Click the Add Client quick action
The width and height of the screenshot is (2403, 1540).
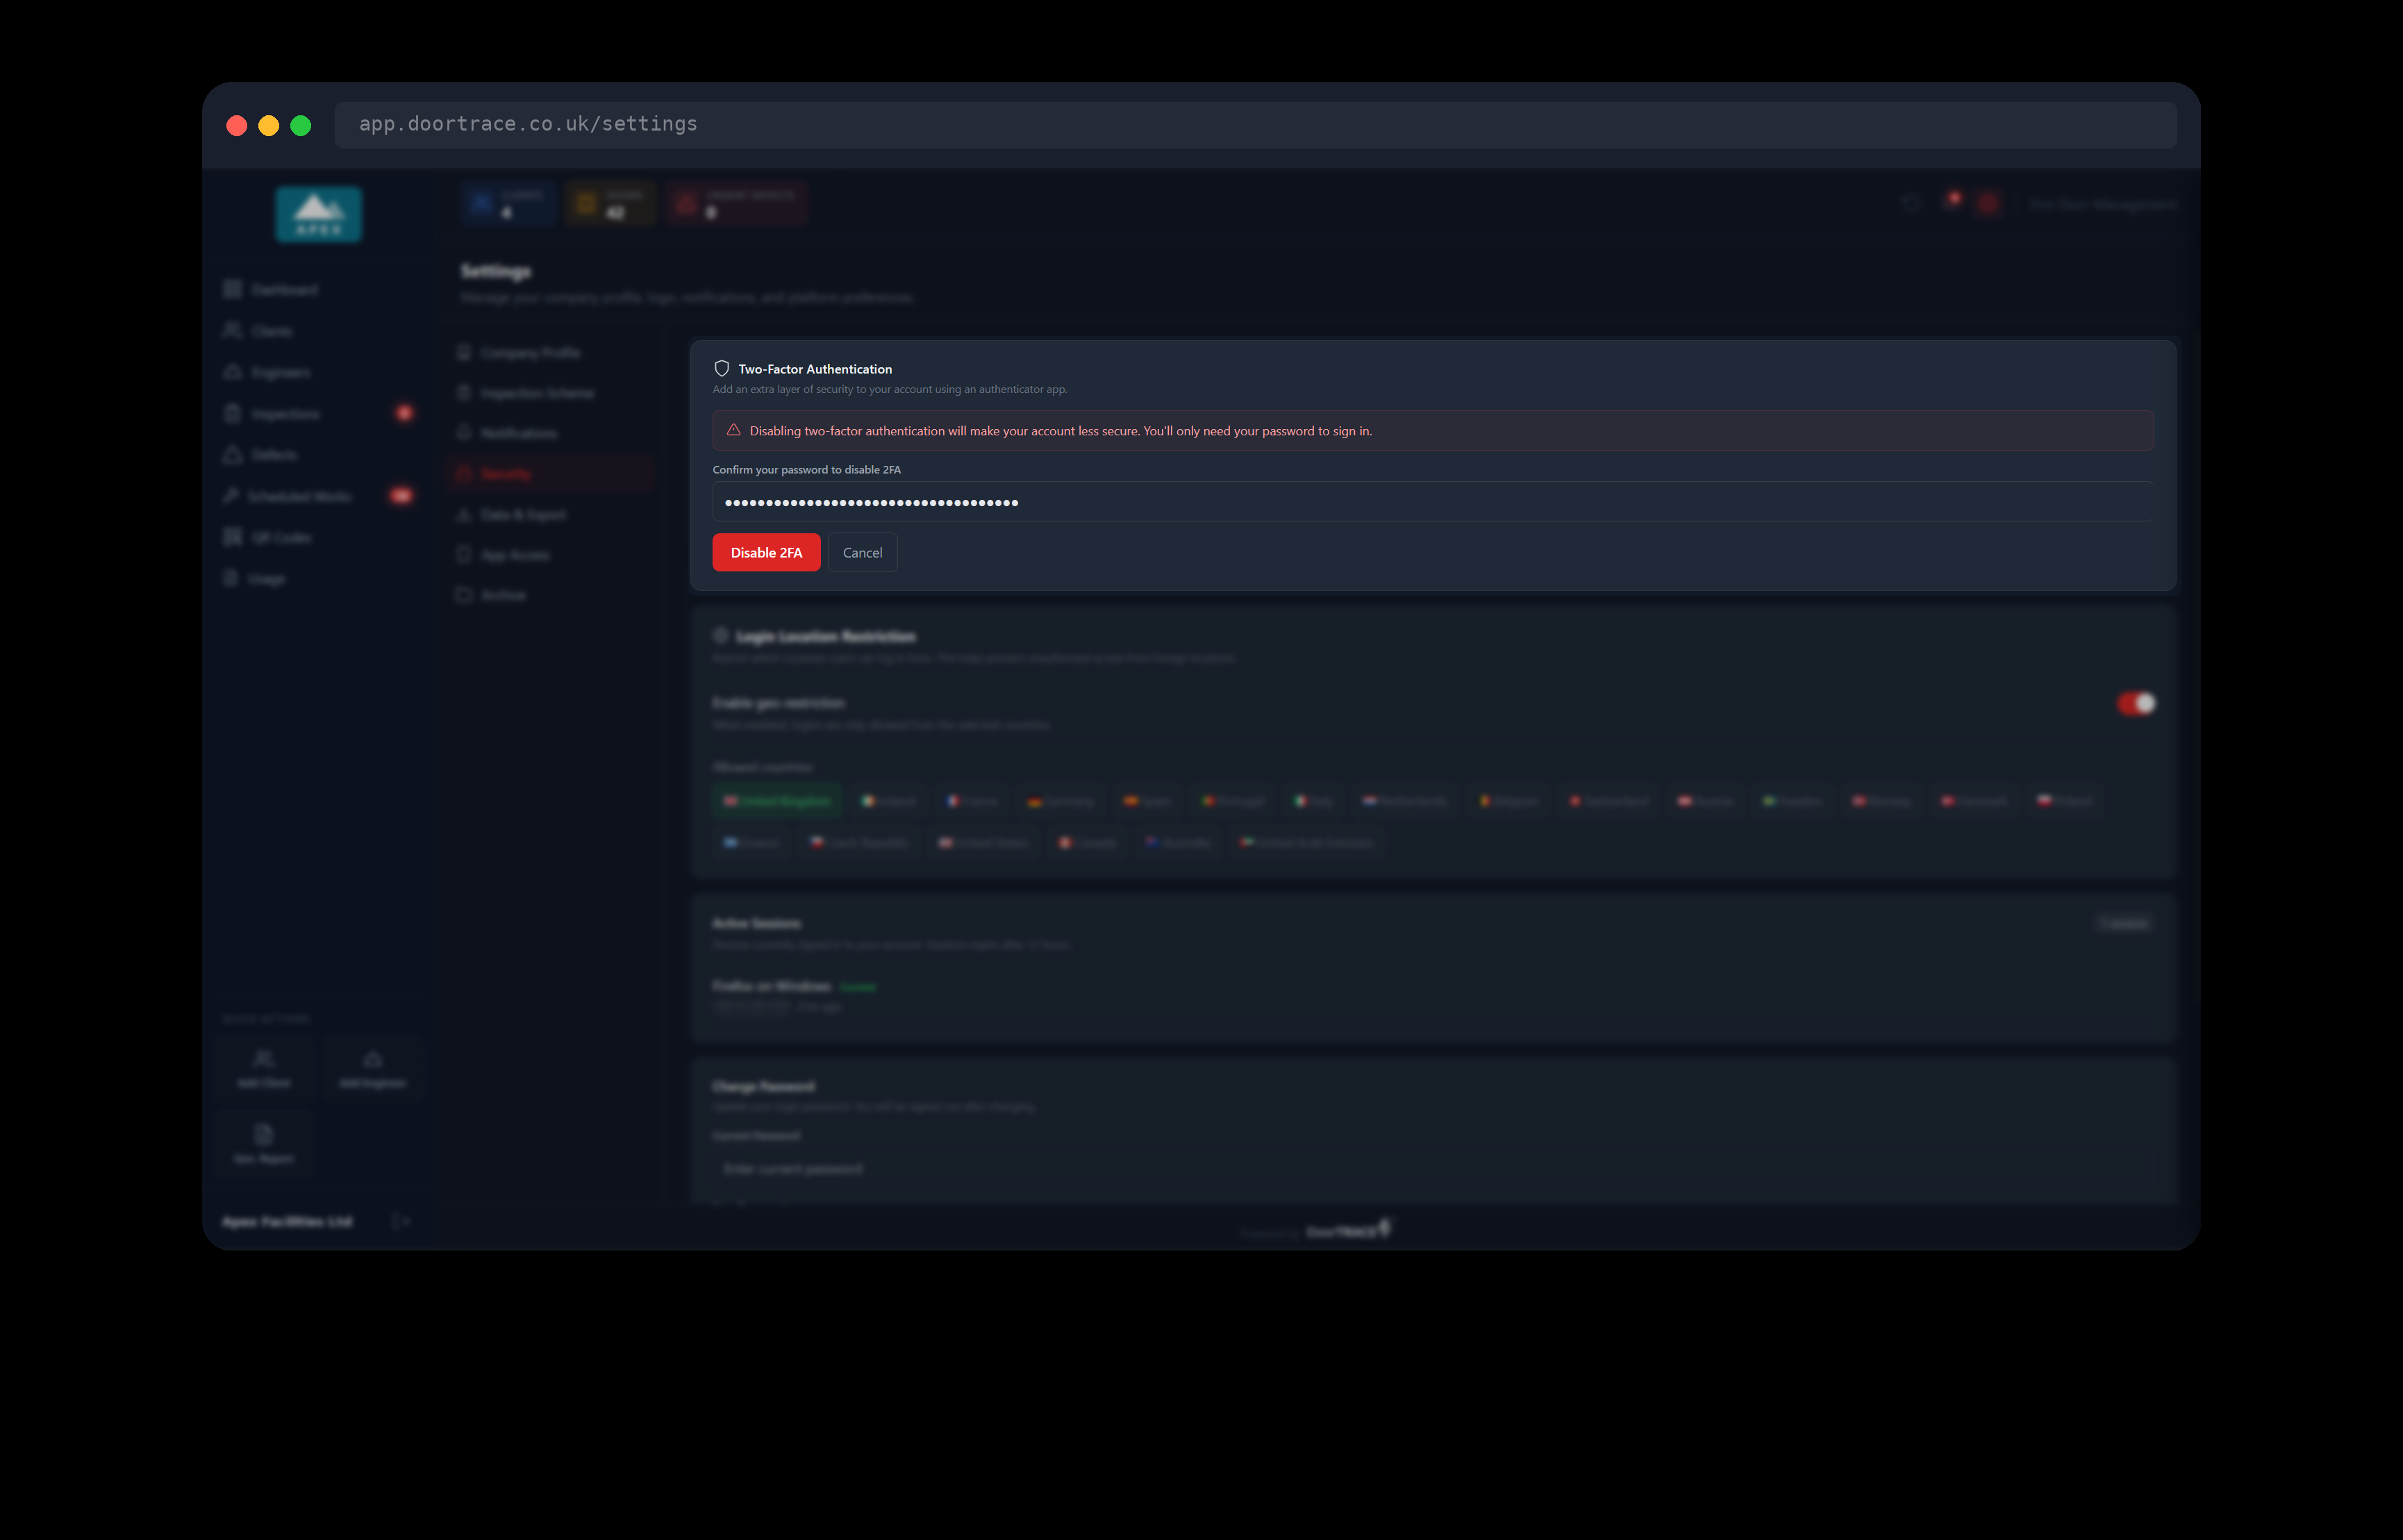(264, 1069)
